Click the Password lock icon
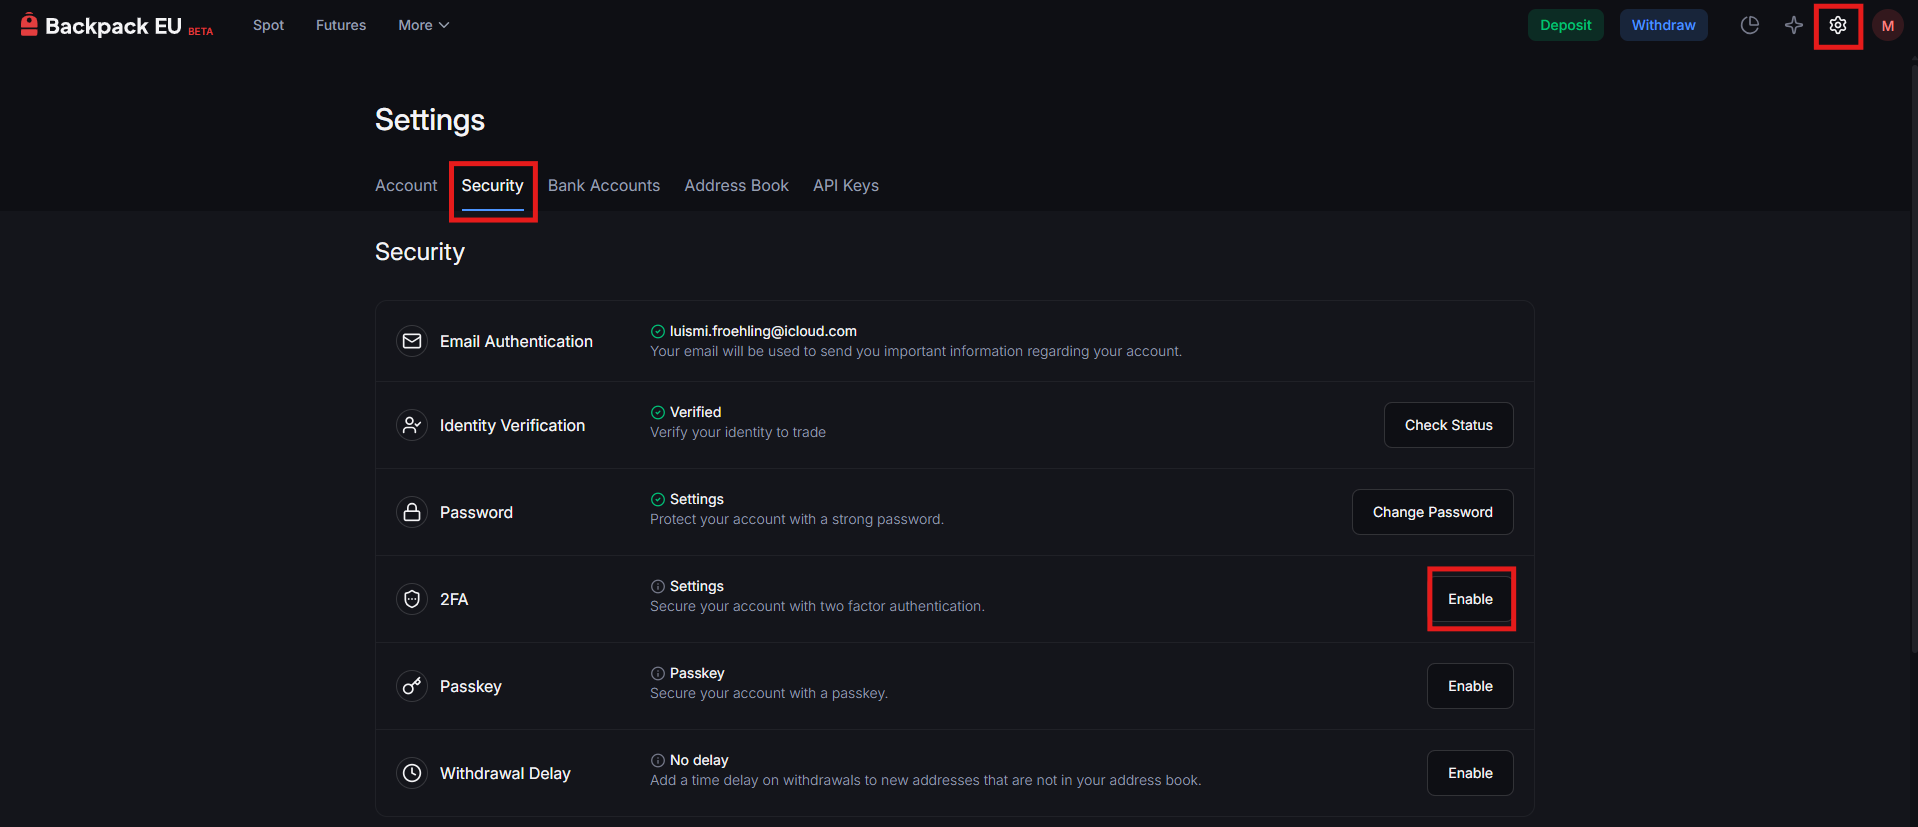Viewport: 1918px width, 827px height. [412, 512]
